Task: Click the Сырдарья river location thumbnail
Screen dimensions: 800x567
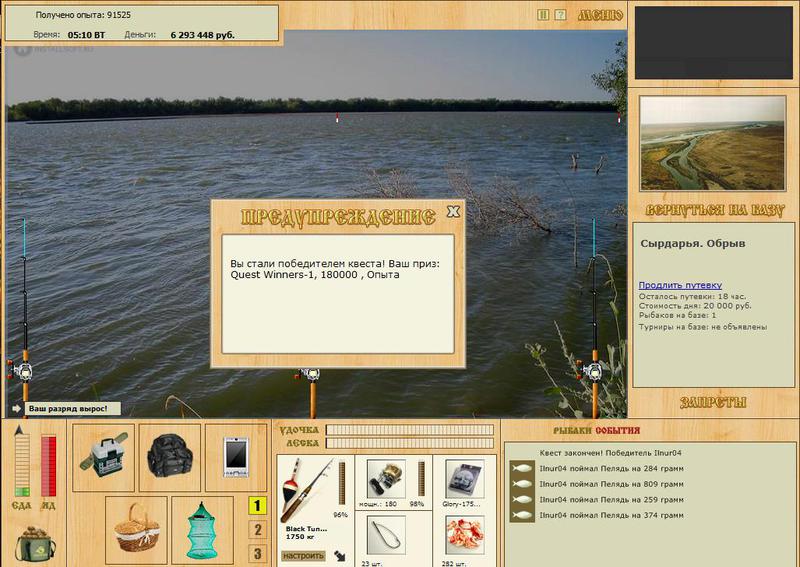Action: coord(713,143)
